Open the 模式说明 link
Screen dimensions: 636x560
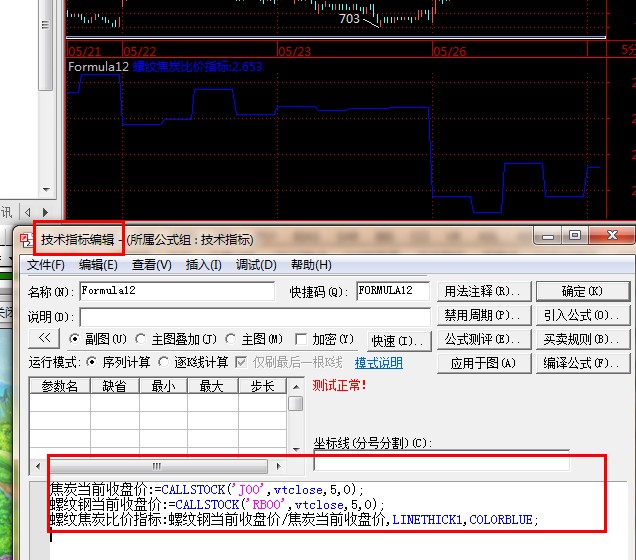[x=379, y=363]
